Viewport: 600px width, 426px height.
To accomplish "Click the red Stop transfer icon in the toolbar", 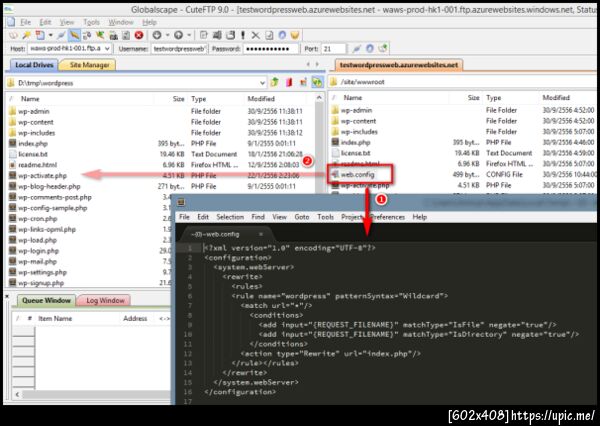I will 139,35.
